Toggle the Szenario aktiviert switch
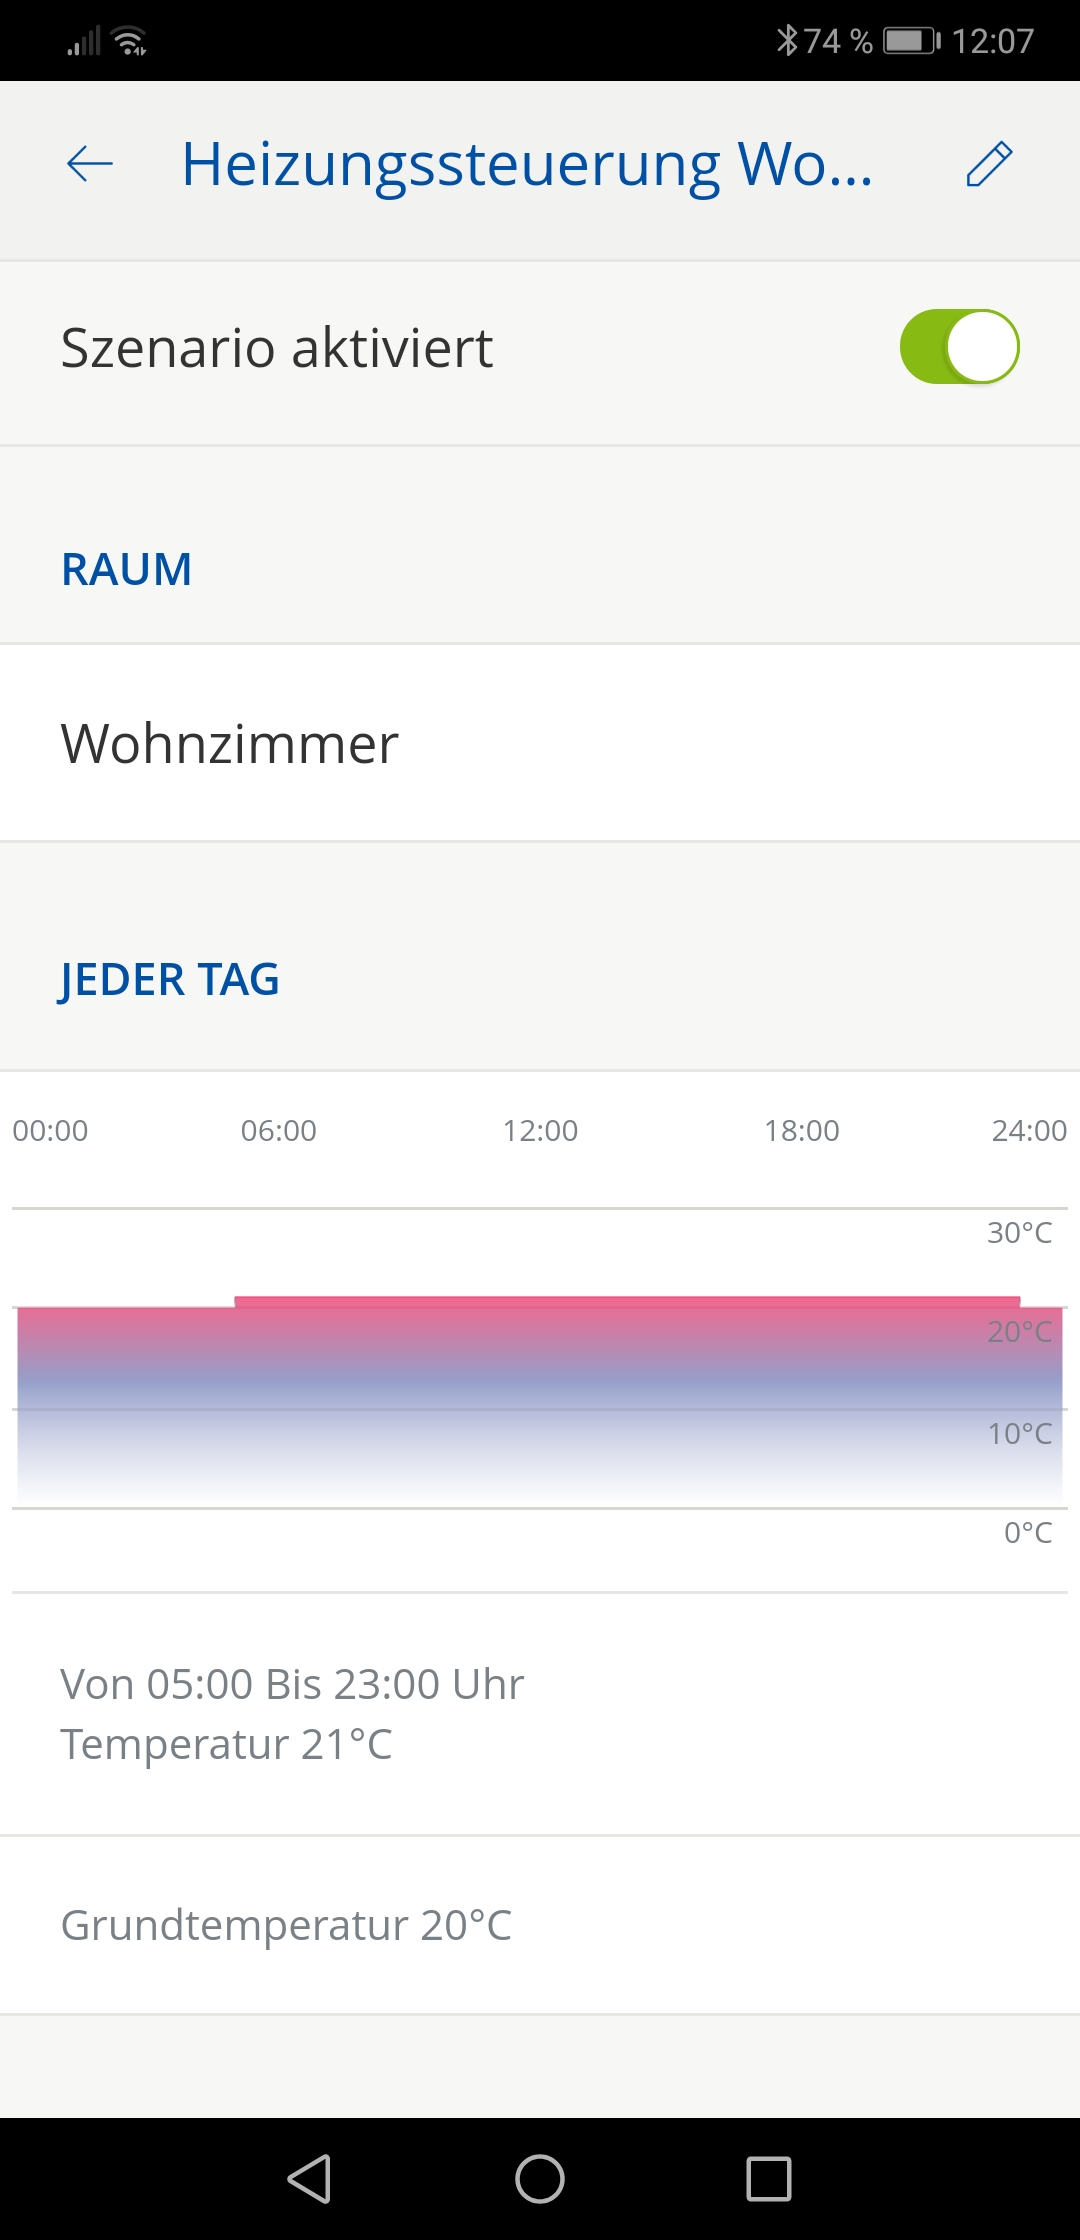Image resolution: width=1080 pixels, height=2240 pixels. pyautogui.click(x=959, y=347)
